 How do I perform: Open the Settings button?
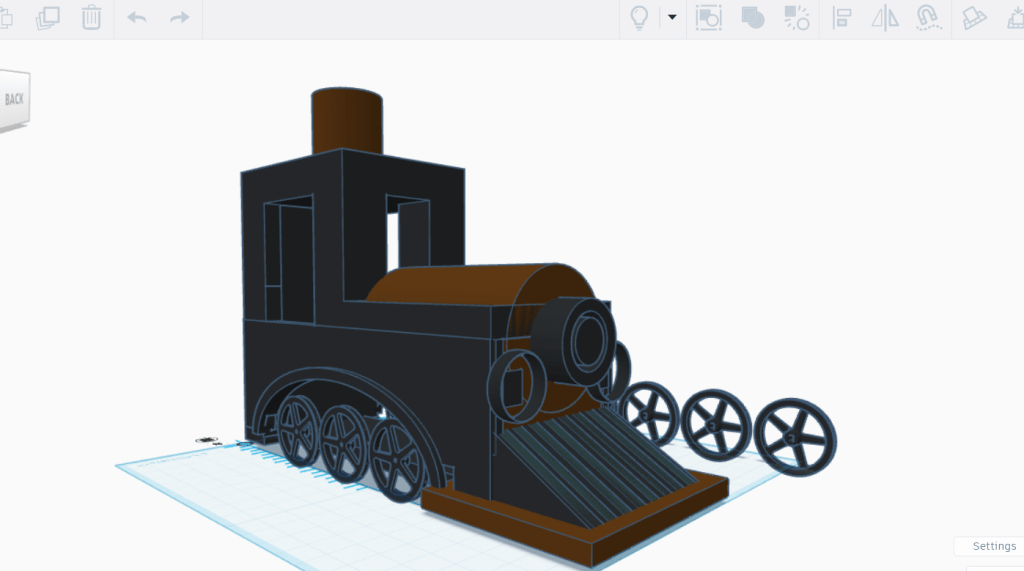(x=993, y=546)
